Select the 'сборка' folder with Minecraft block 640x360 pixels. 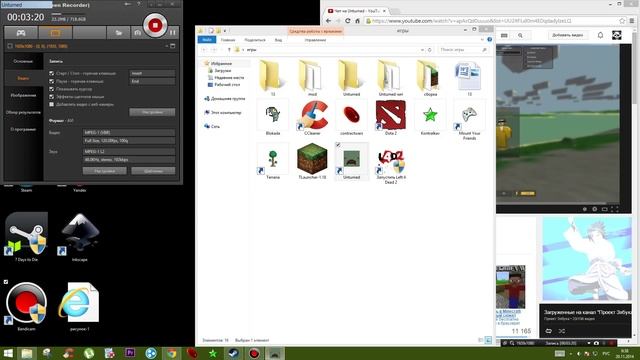pos(430,78)
